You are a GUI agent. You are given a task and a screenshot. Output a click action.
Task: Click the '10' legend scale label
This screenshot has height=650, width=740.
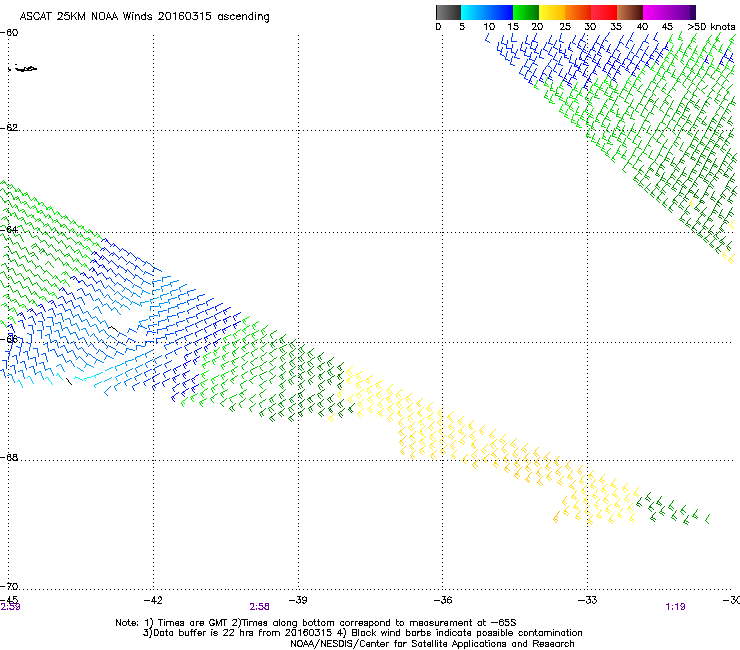(489, 27)
